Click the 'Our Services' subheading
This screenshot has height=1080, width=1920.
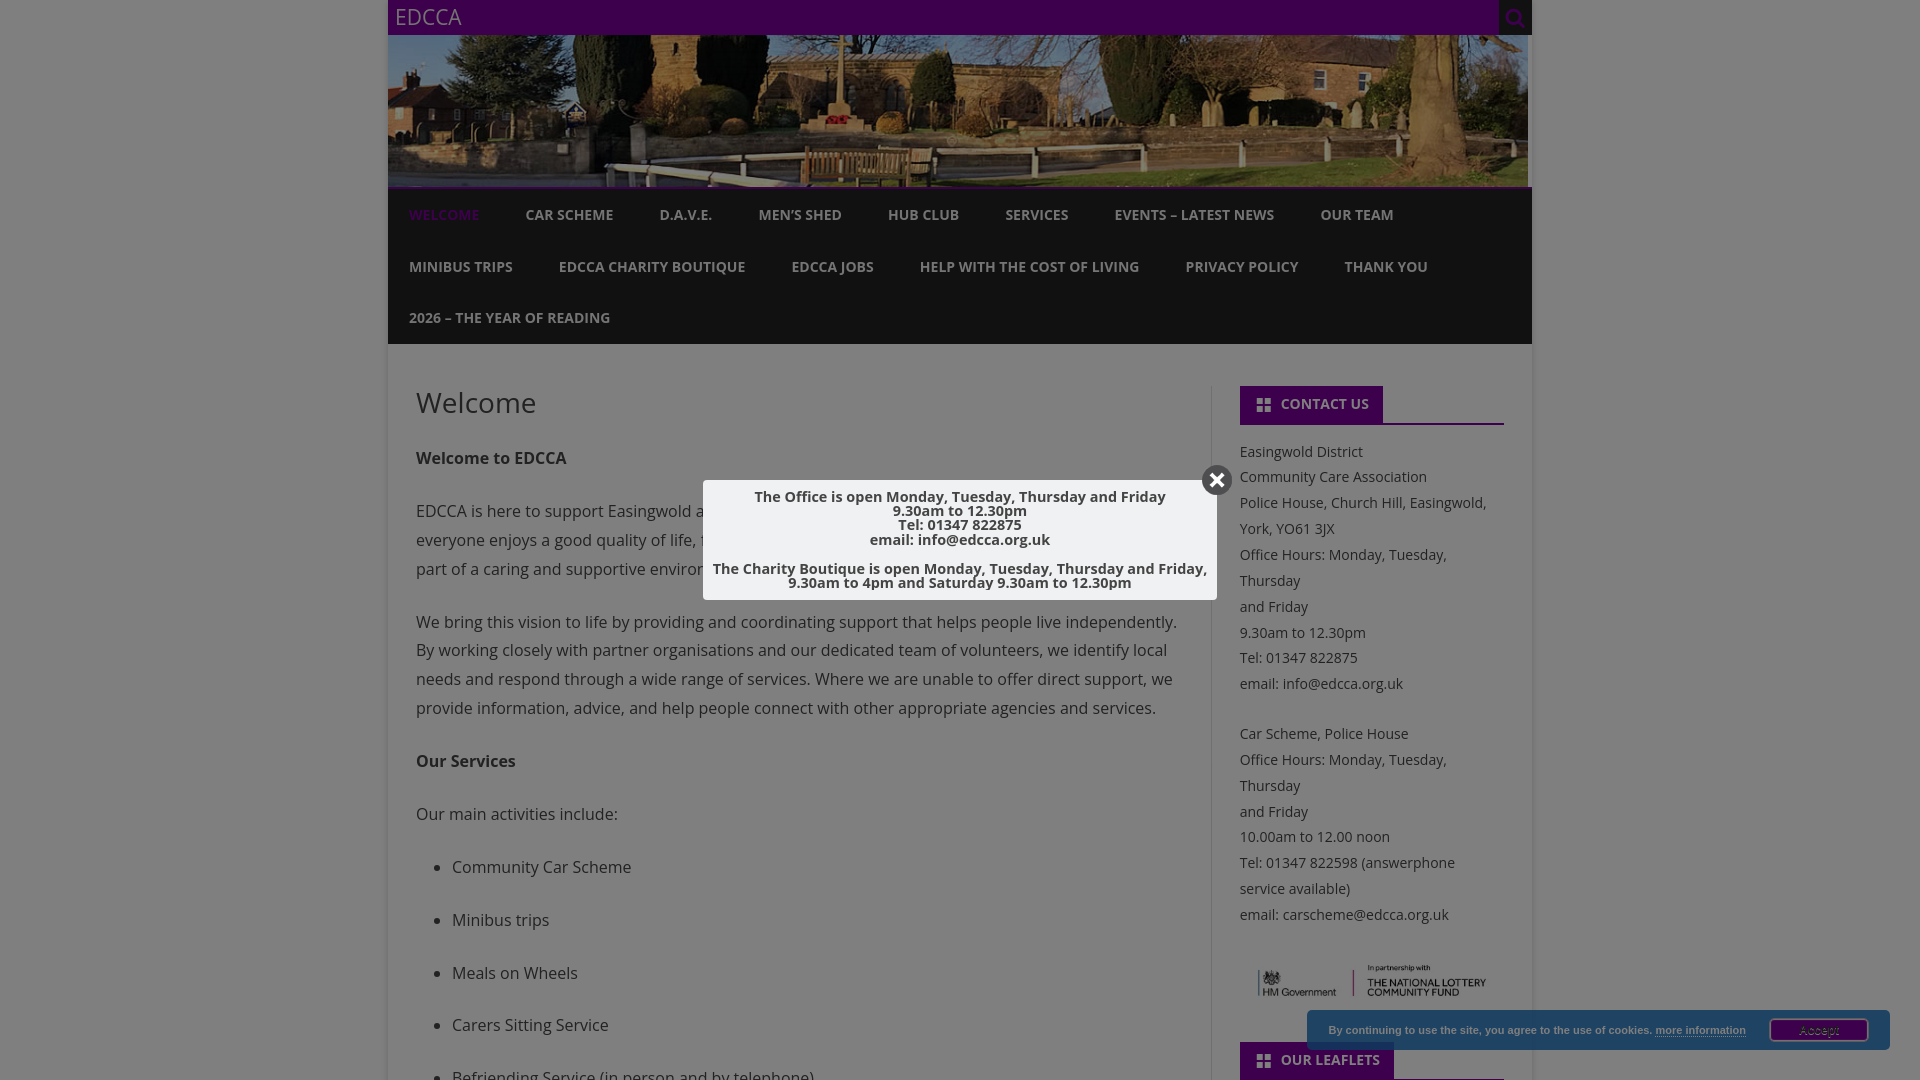coord(466,761)
